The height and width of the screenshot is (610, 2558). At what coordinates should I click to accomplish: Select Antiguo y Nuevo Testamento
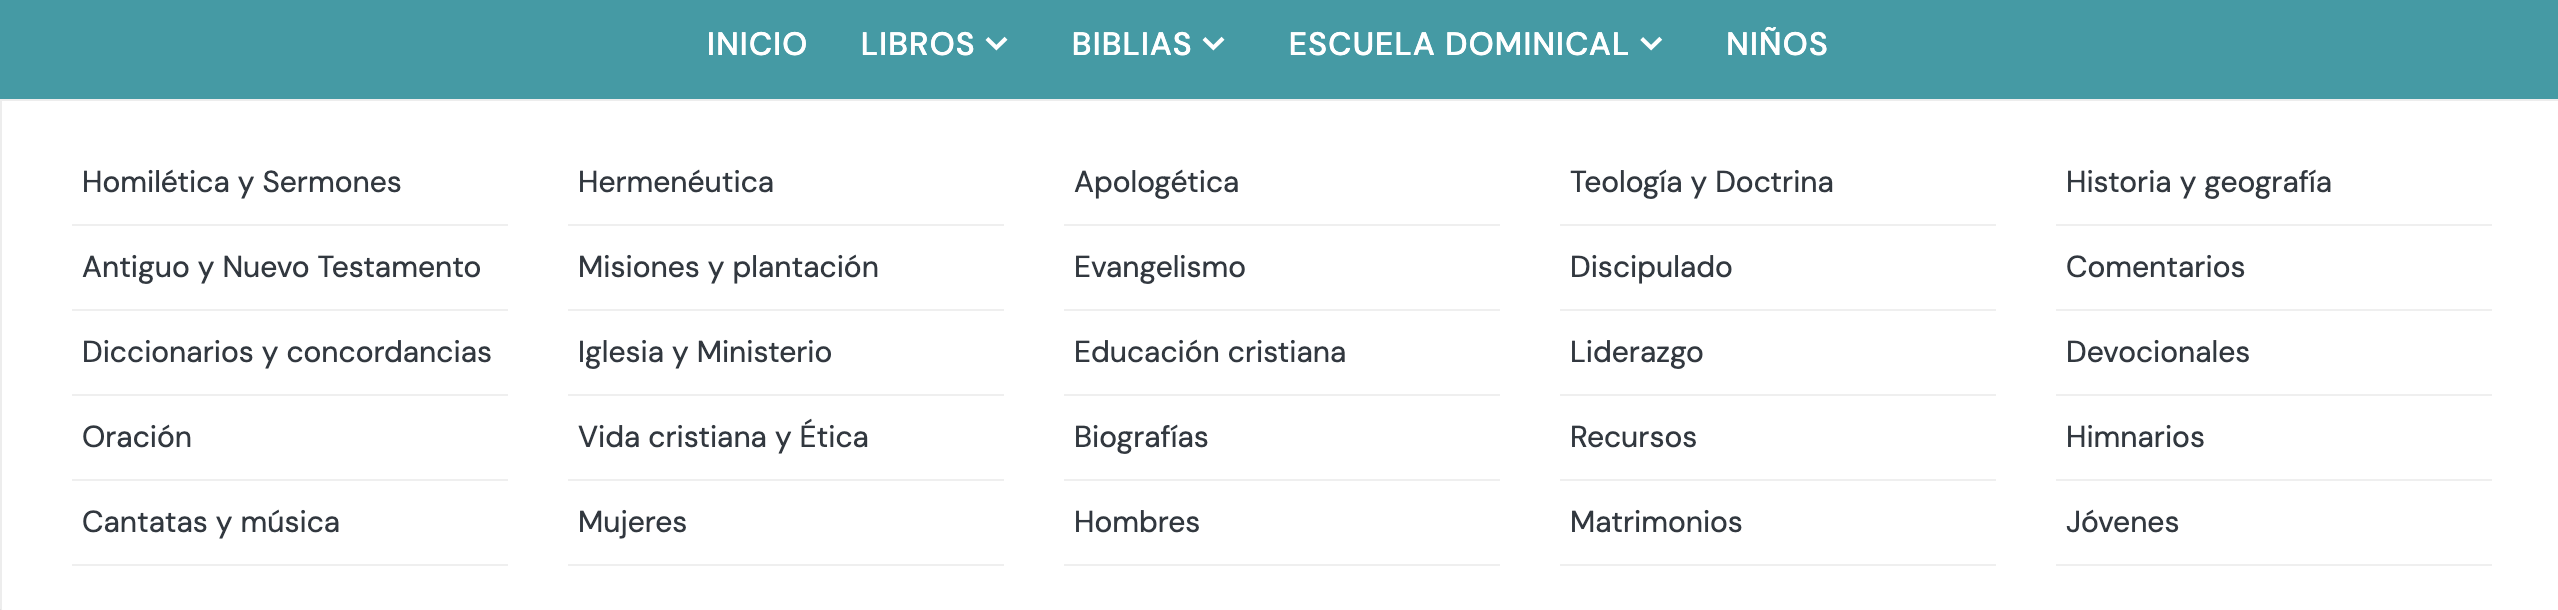pyautogui.click(x=281, y=267)
